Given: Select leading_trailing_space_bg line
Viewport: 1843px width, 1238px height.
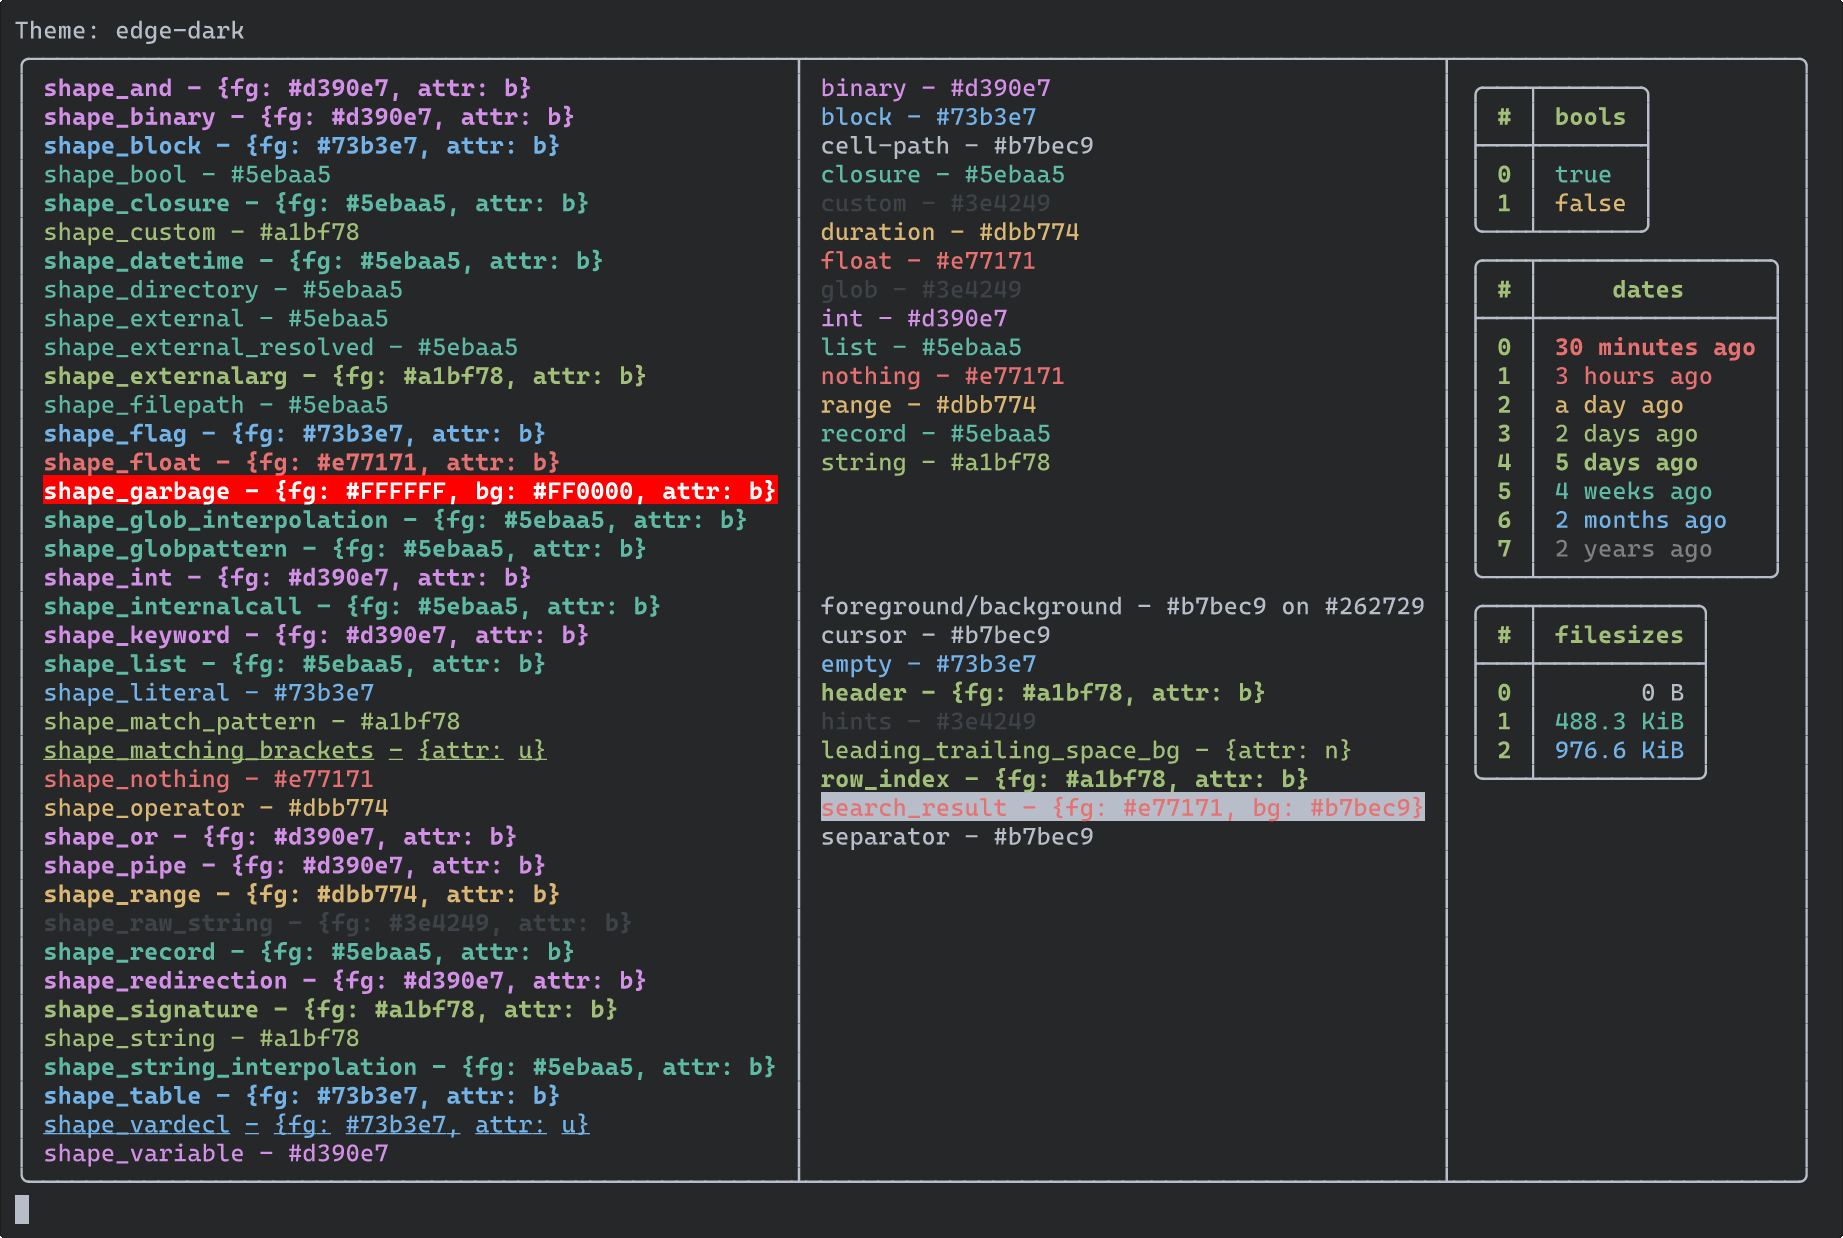Looking at the screenshot, I should click(x=1086, y=751).
